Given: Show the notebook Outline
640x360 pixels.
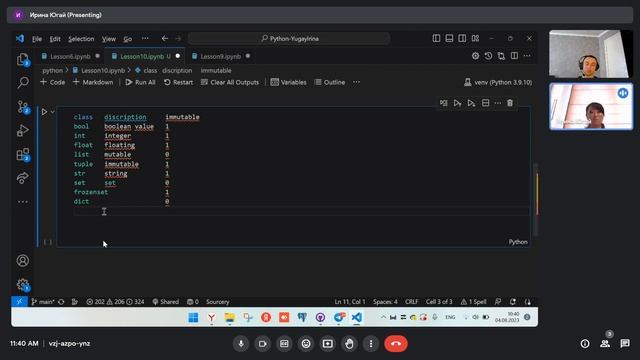Looking at the screenshot, I should click(x=330, y=82).
